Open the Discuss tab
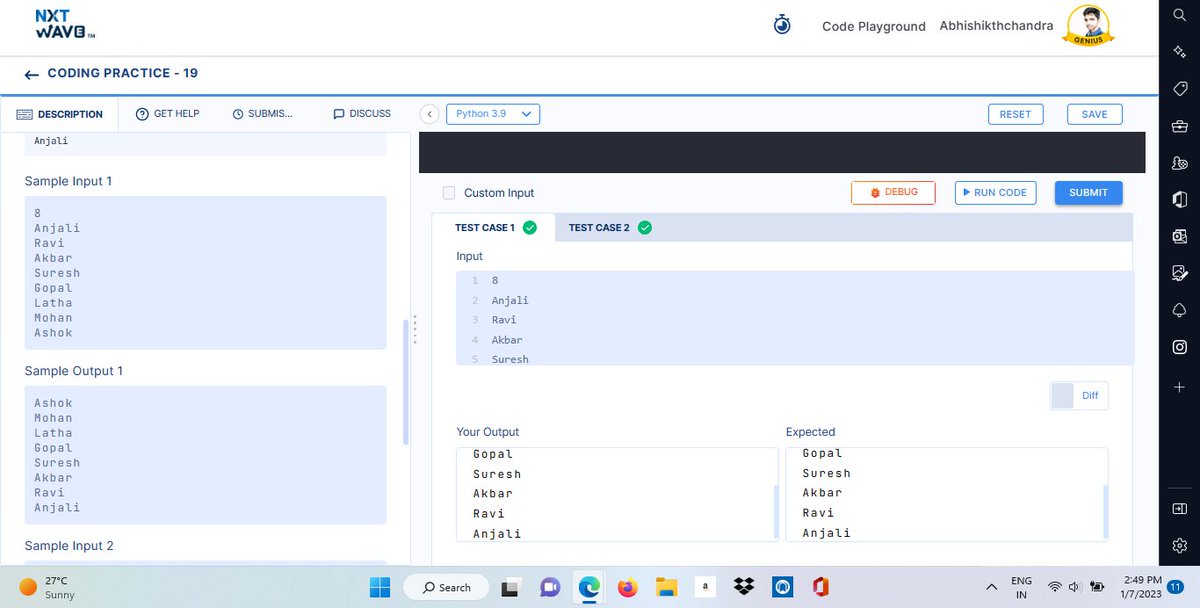 (x=362, y=114)
